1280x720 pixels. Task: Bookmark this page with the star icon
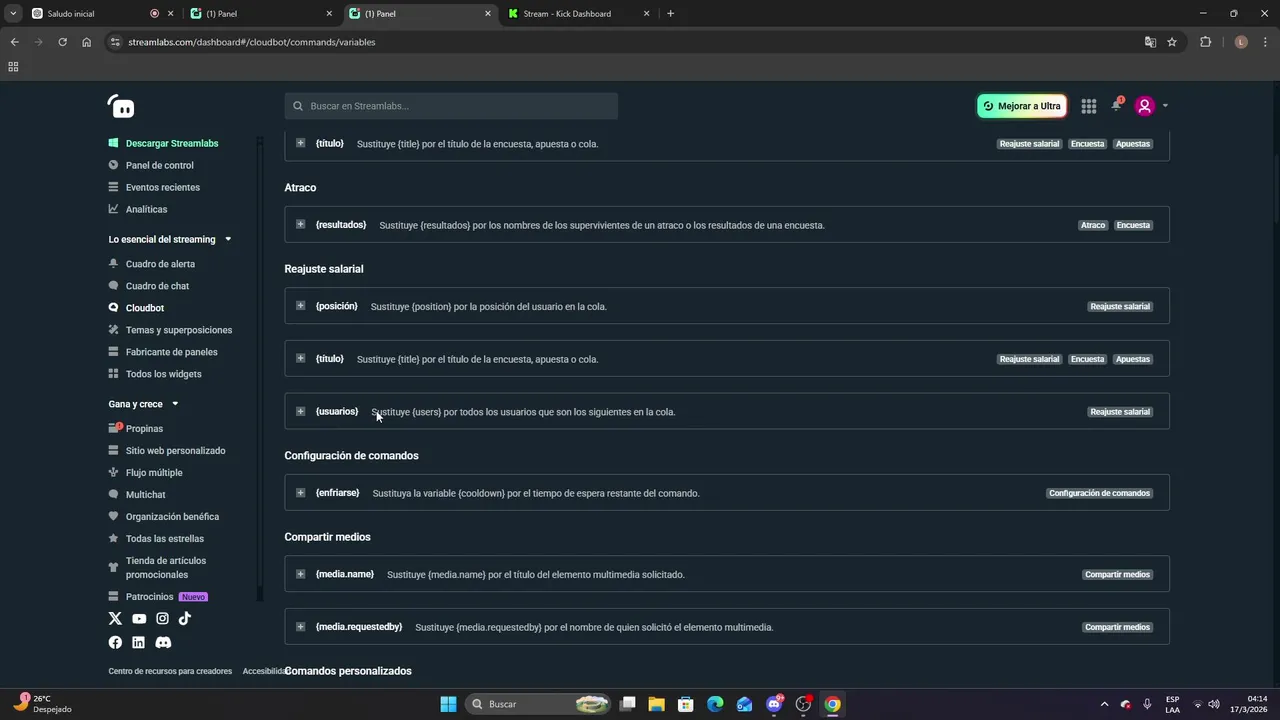tap(1172, 42)
